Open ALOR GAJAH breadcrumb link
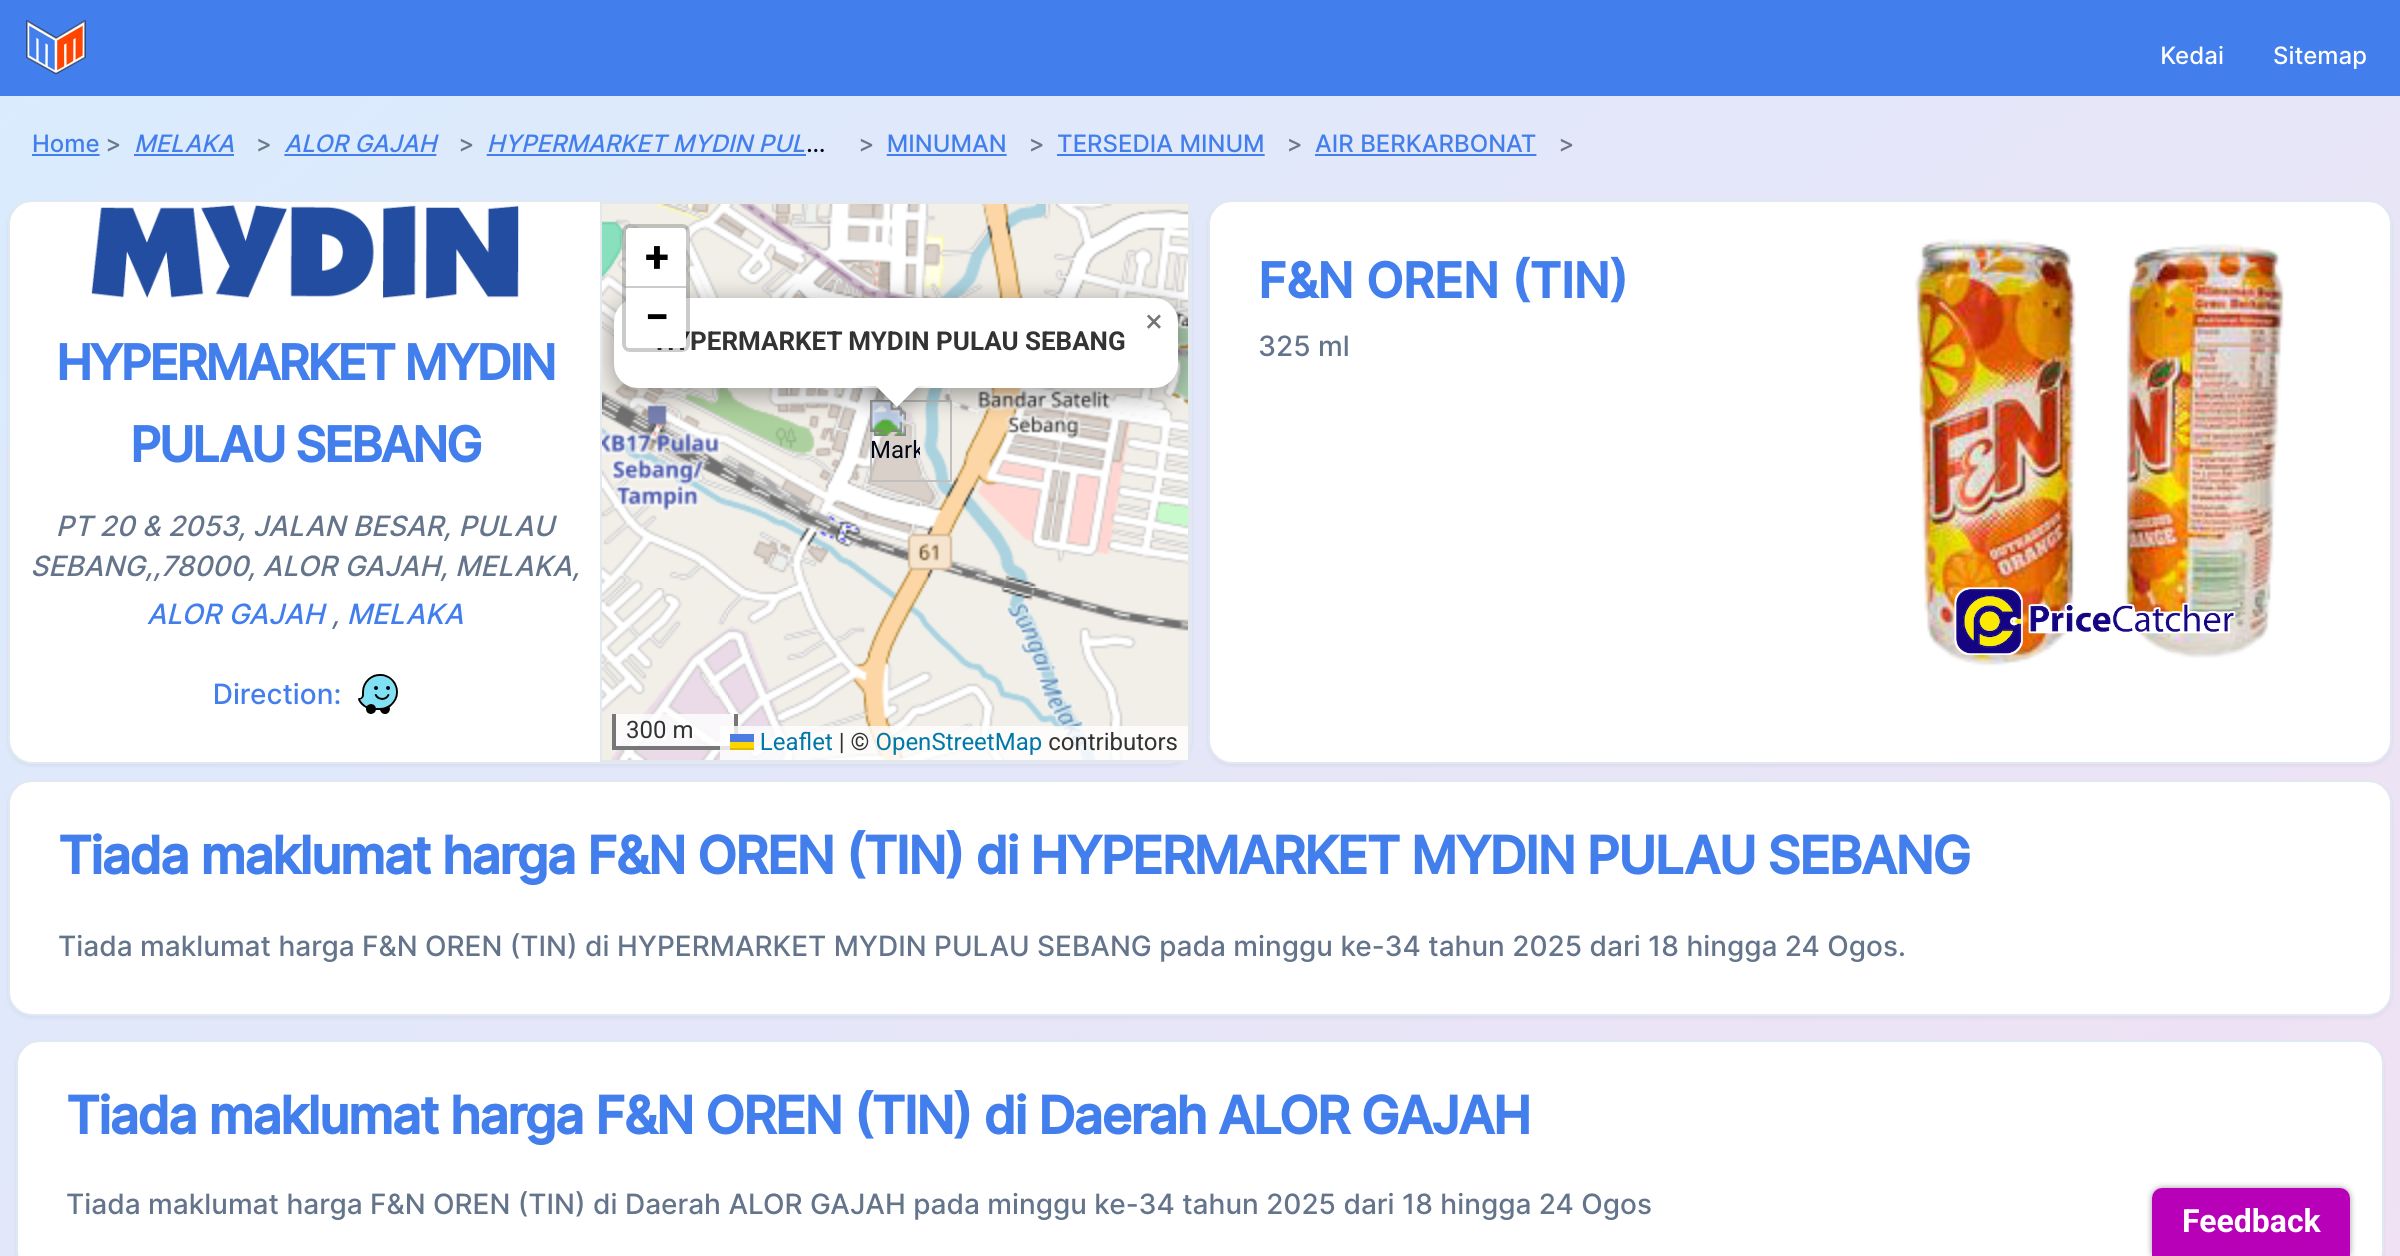This screenshot has width=2400, height=1256. point(361,143)
